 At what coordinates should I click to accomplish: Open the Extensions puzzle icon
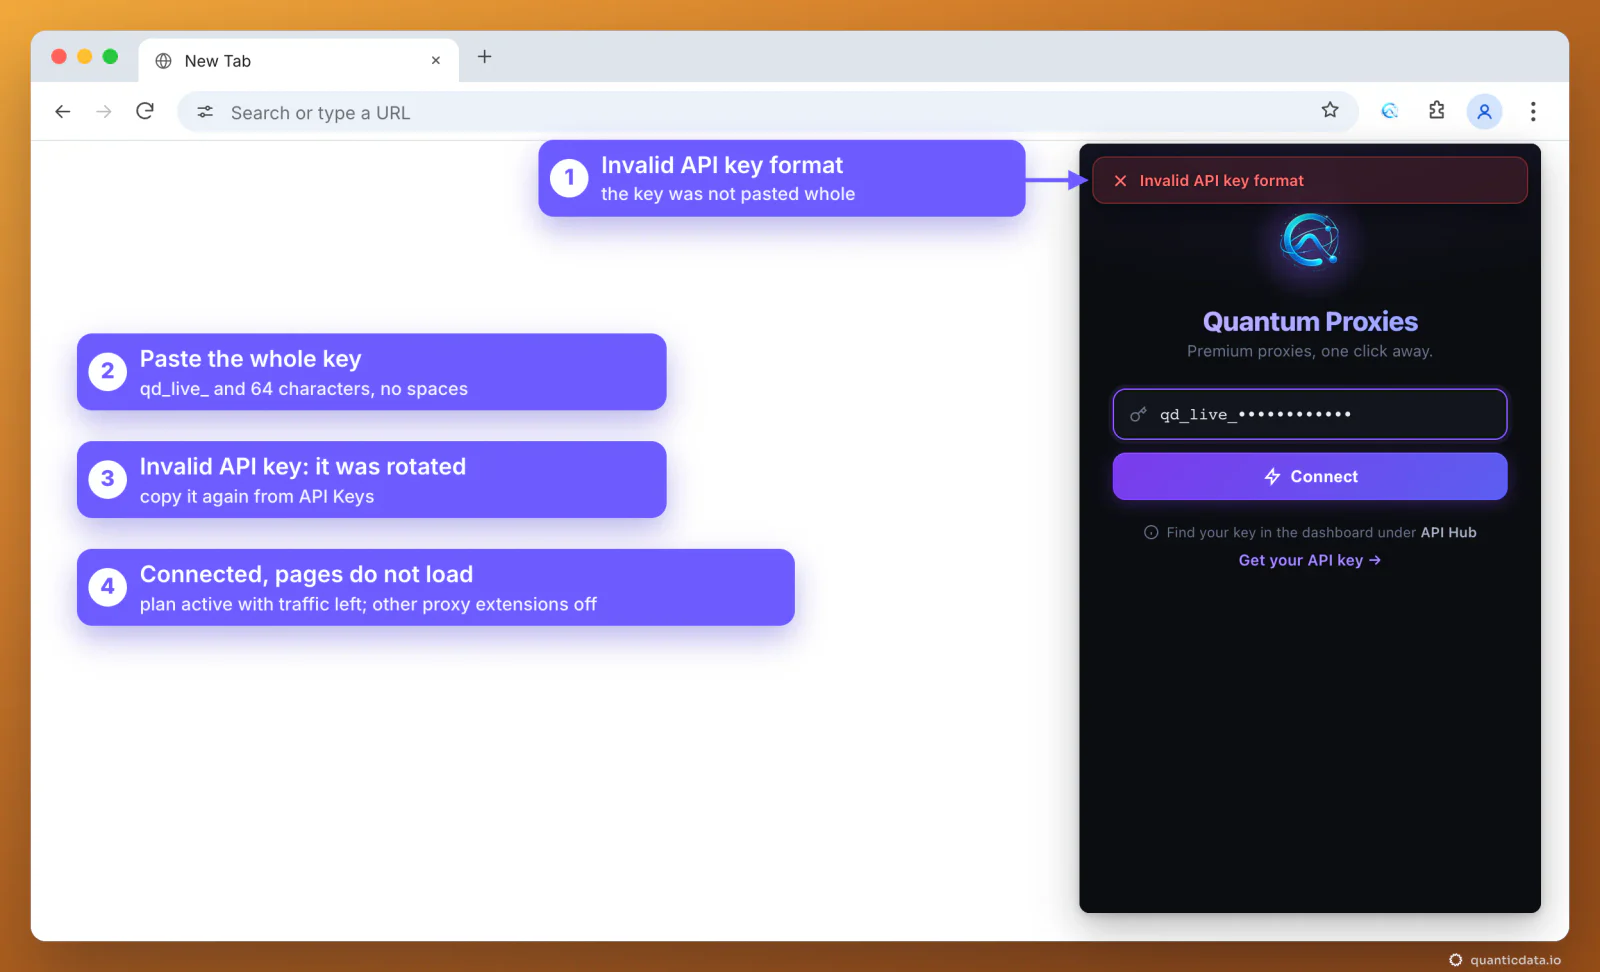[1437, 111]
